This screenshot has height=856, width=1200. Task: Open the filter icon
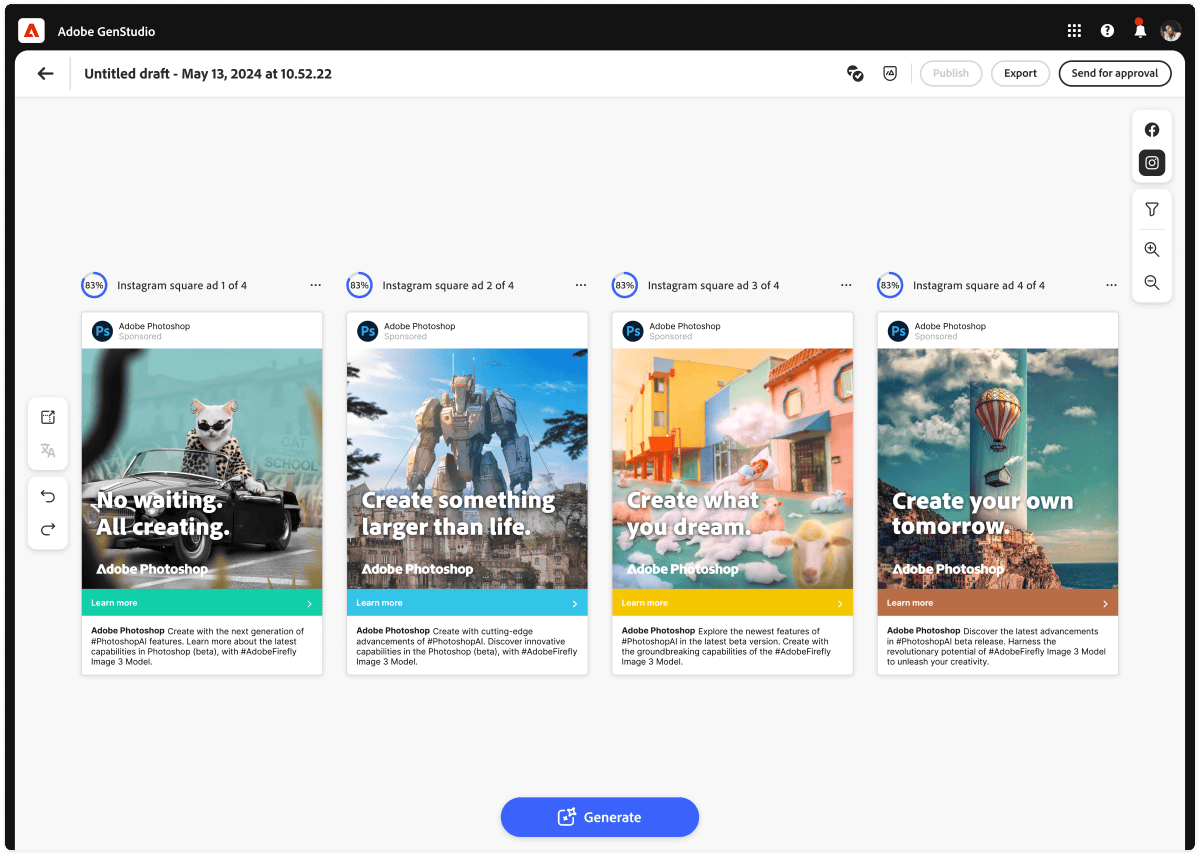[1152, 209]
